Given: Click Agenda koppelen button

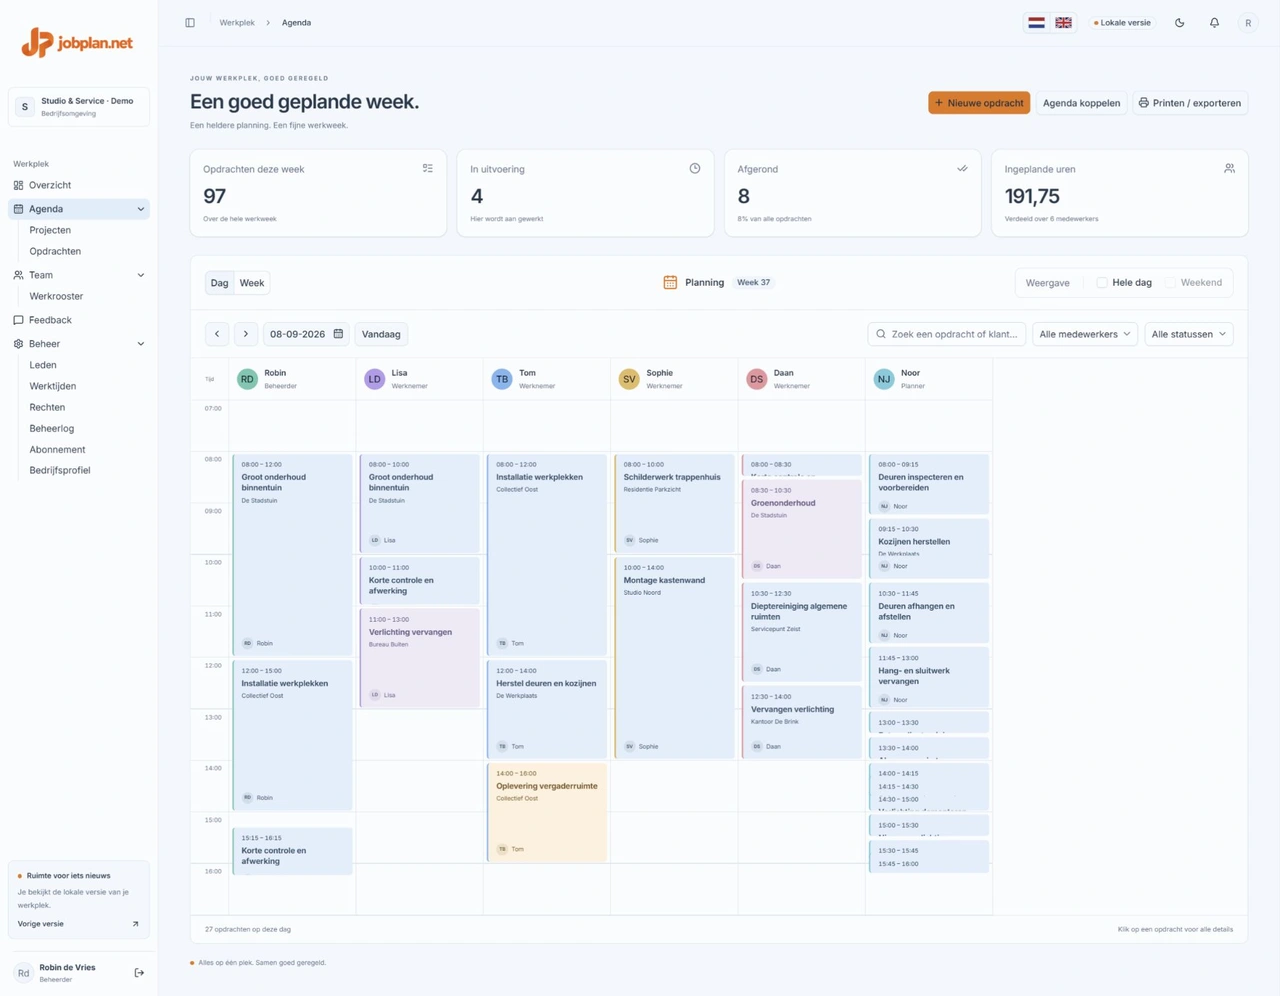Looking at the screenshot, I should pyautogui.click(x=1081, y=103).
